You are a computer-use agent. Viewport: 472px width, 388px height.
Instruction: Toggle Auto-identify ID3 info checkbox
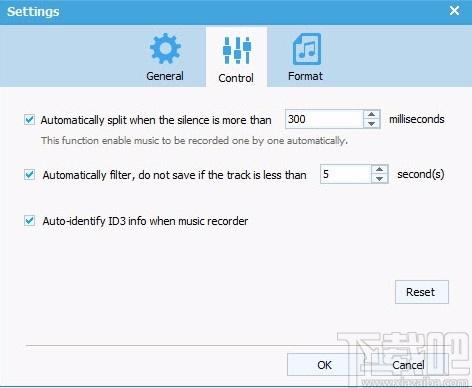tap(29, 220)
